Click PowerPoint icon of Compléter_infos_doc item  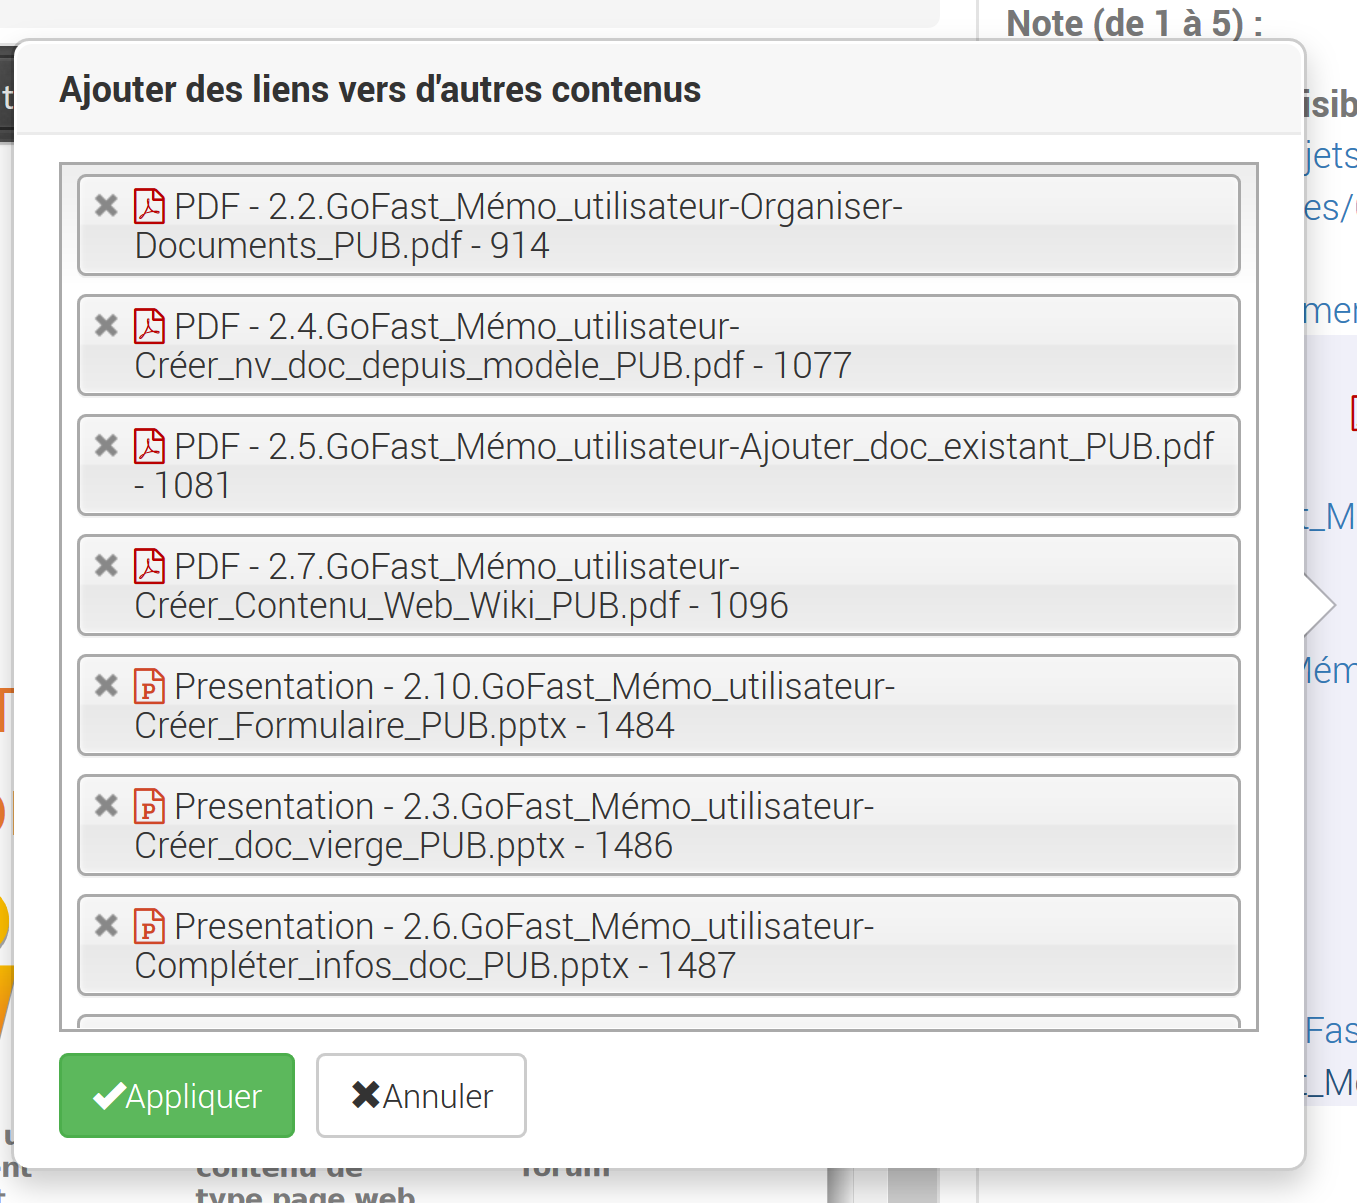149,927
